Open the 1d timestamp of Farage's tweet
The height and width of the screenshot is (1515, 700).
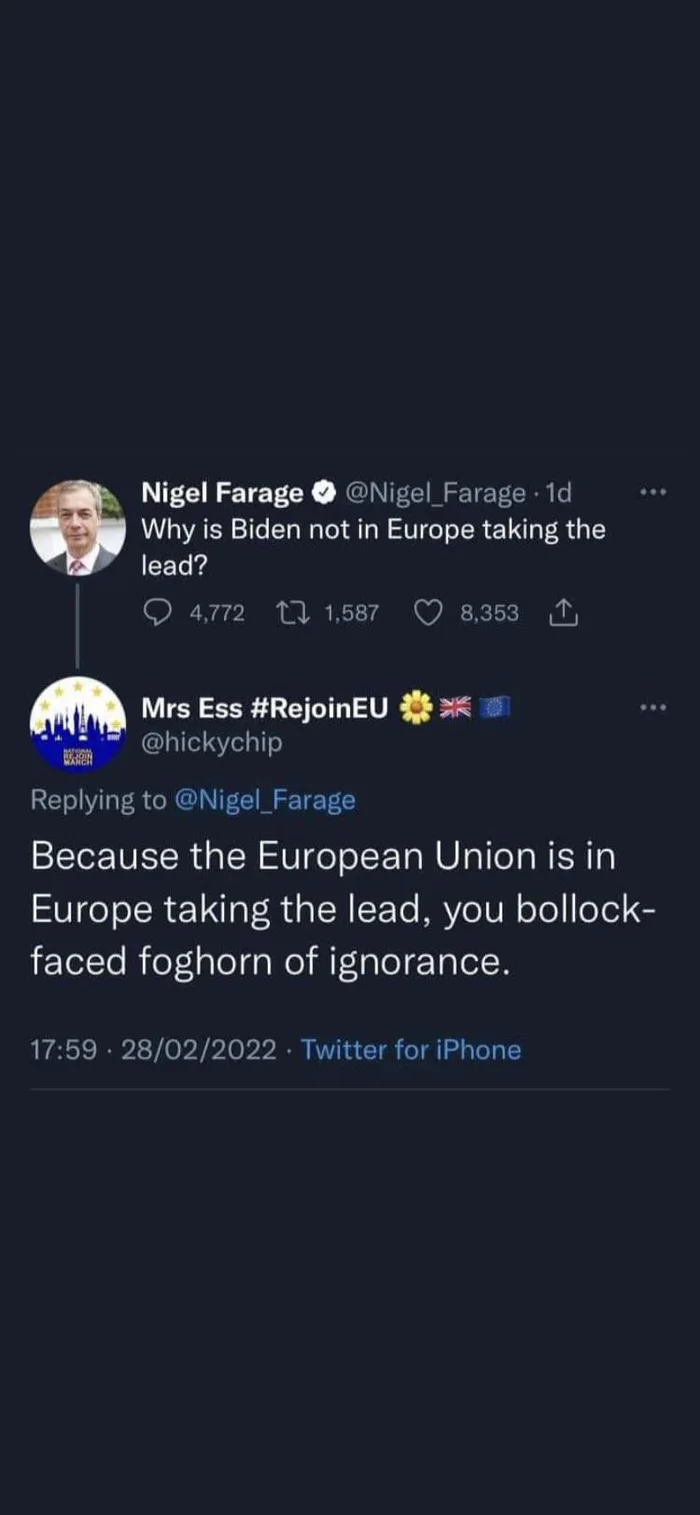(x=557, y=493)
